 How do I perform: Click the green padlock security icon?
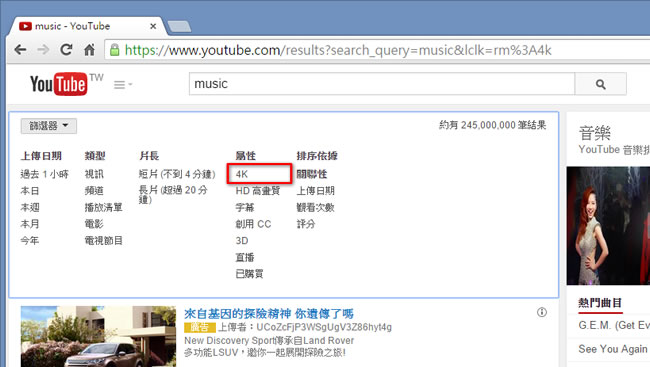[x=115, y=50]
